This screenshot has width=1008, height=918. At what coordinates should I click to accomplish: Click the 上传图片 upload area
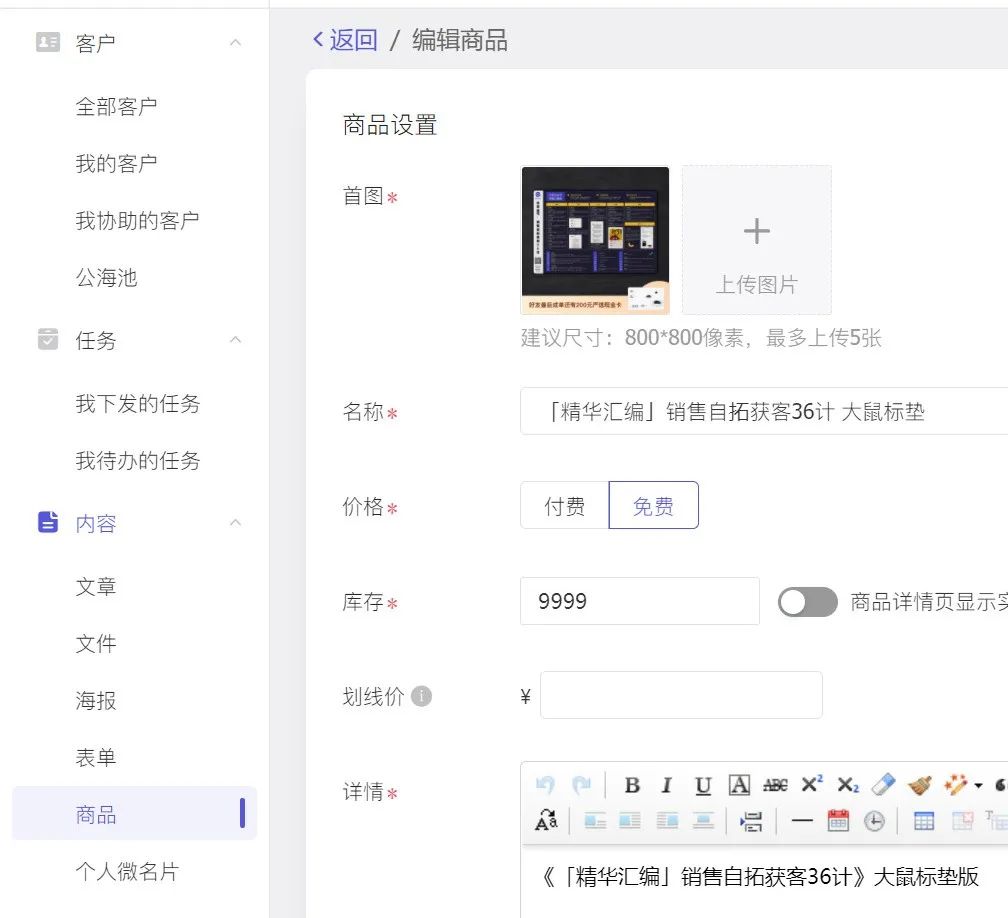(x=756, y=240)
